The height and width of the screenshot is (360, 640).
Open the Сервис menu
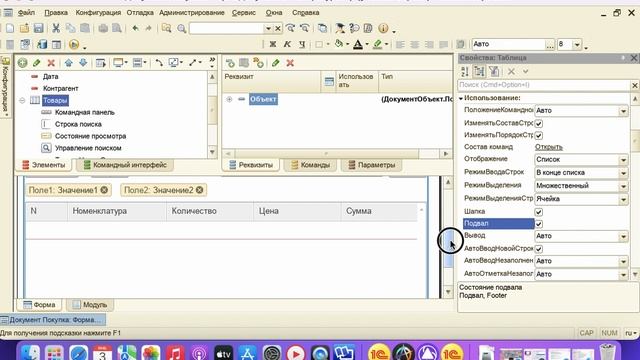244,13
